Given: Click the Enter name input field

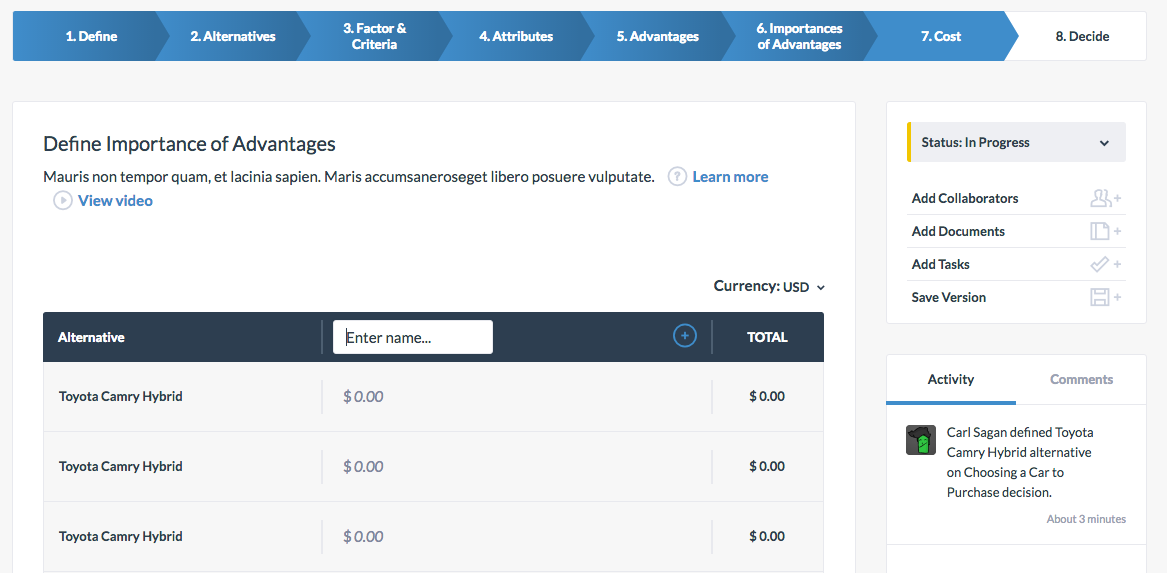Looking at the screenshot, I should (412, 337).
